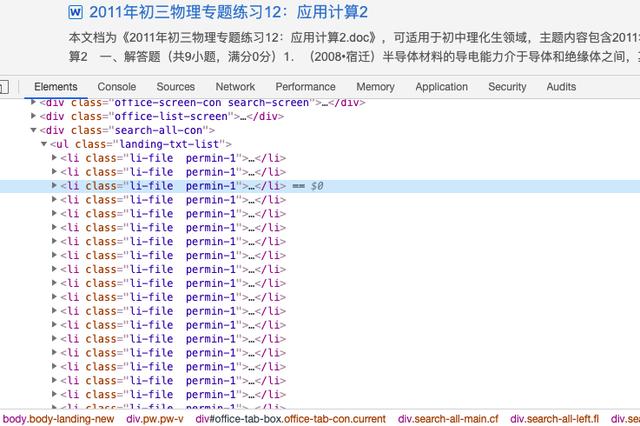
Task: Select the div class "search-all-con" row text
Action: [127, 130]
